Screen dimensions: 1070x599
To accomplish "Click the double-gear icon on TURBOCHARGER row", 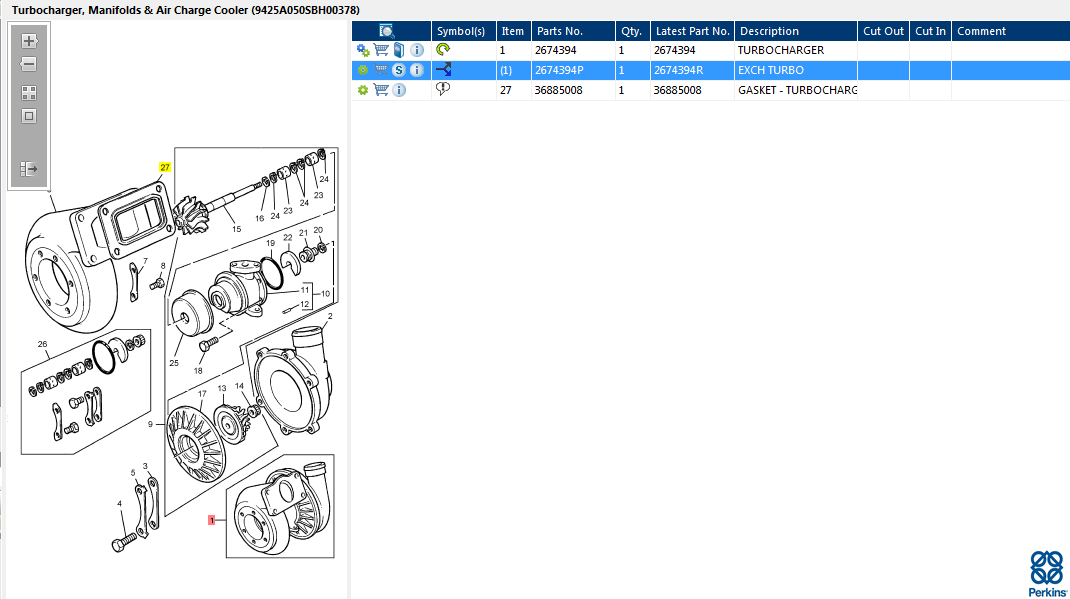I will 363,50.
